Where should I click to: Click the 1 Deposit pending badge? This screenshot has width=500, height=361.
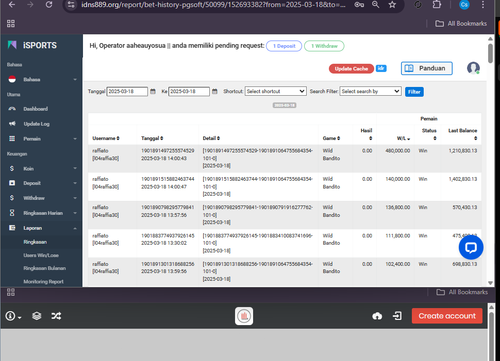[284, 46]
